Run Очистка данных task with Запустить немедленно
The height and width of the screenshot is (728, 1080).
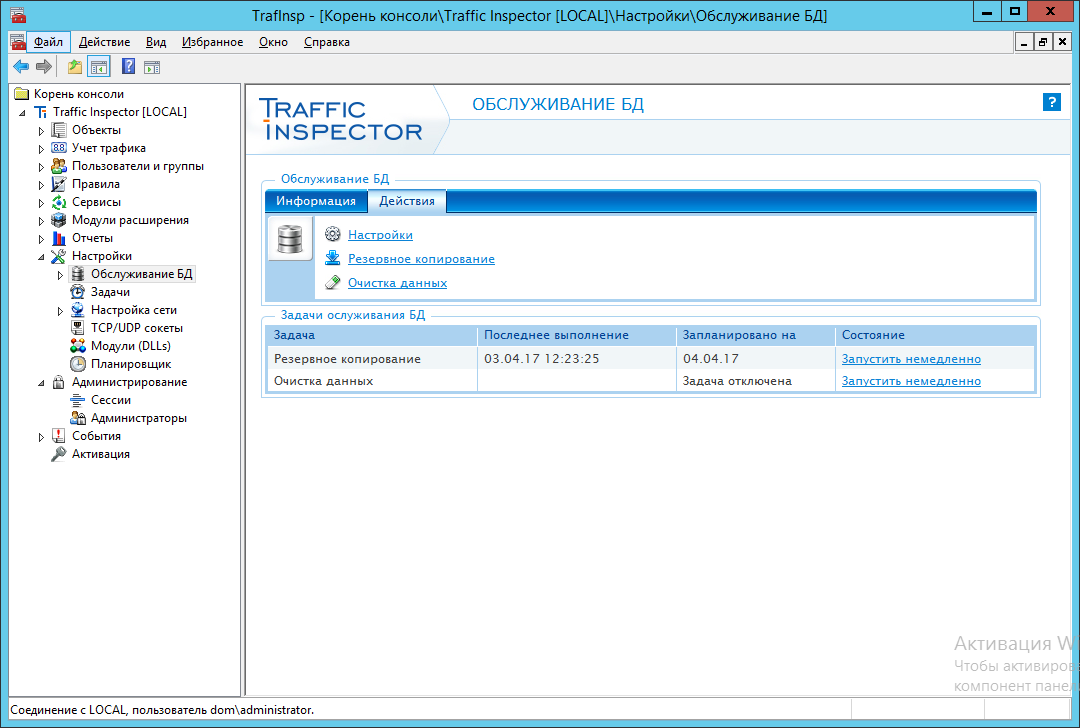[x=911, y=381]
